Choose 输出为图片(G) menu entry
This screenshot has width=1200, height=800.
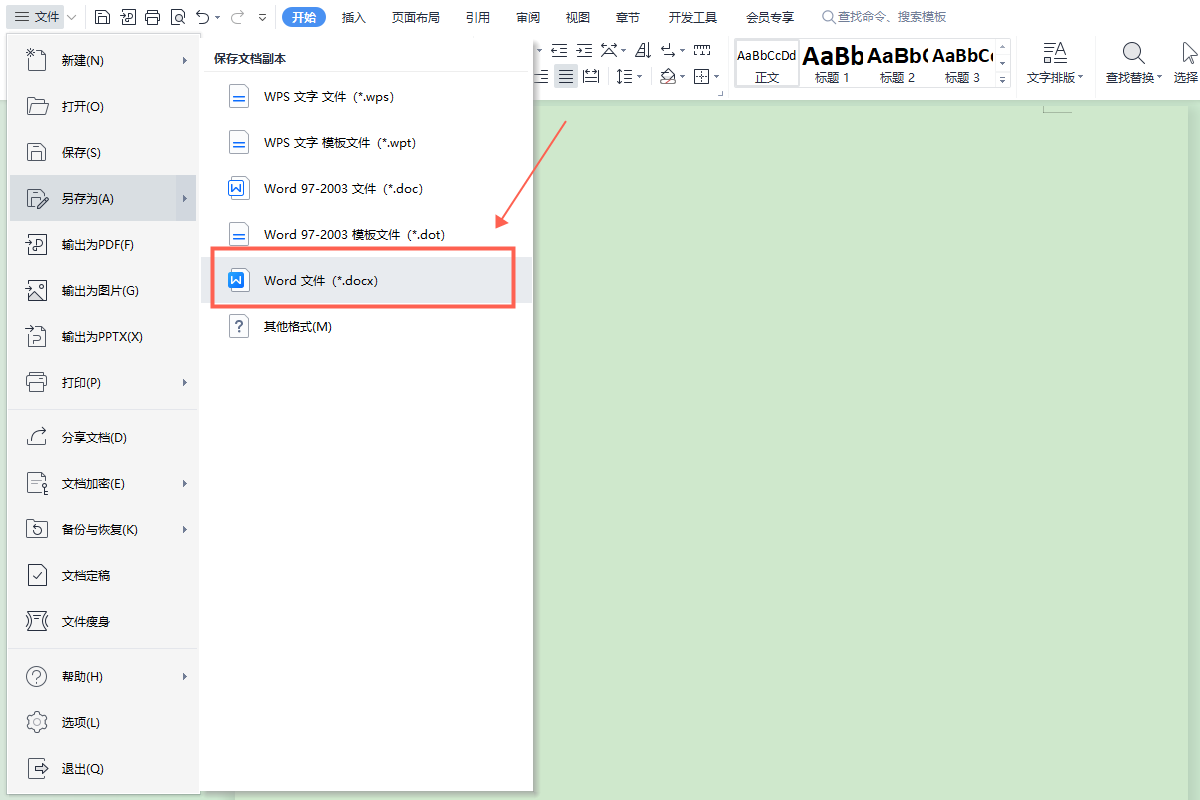point(103,290)
